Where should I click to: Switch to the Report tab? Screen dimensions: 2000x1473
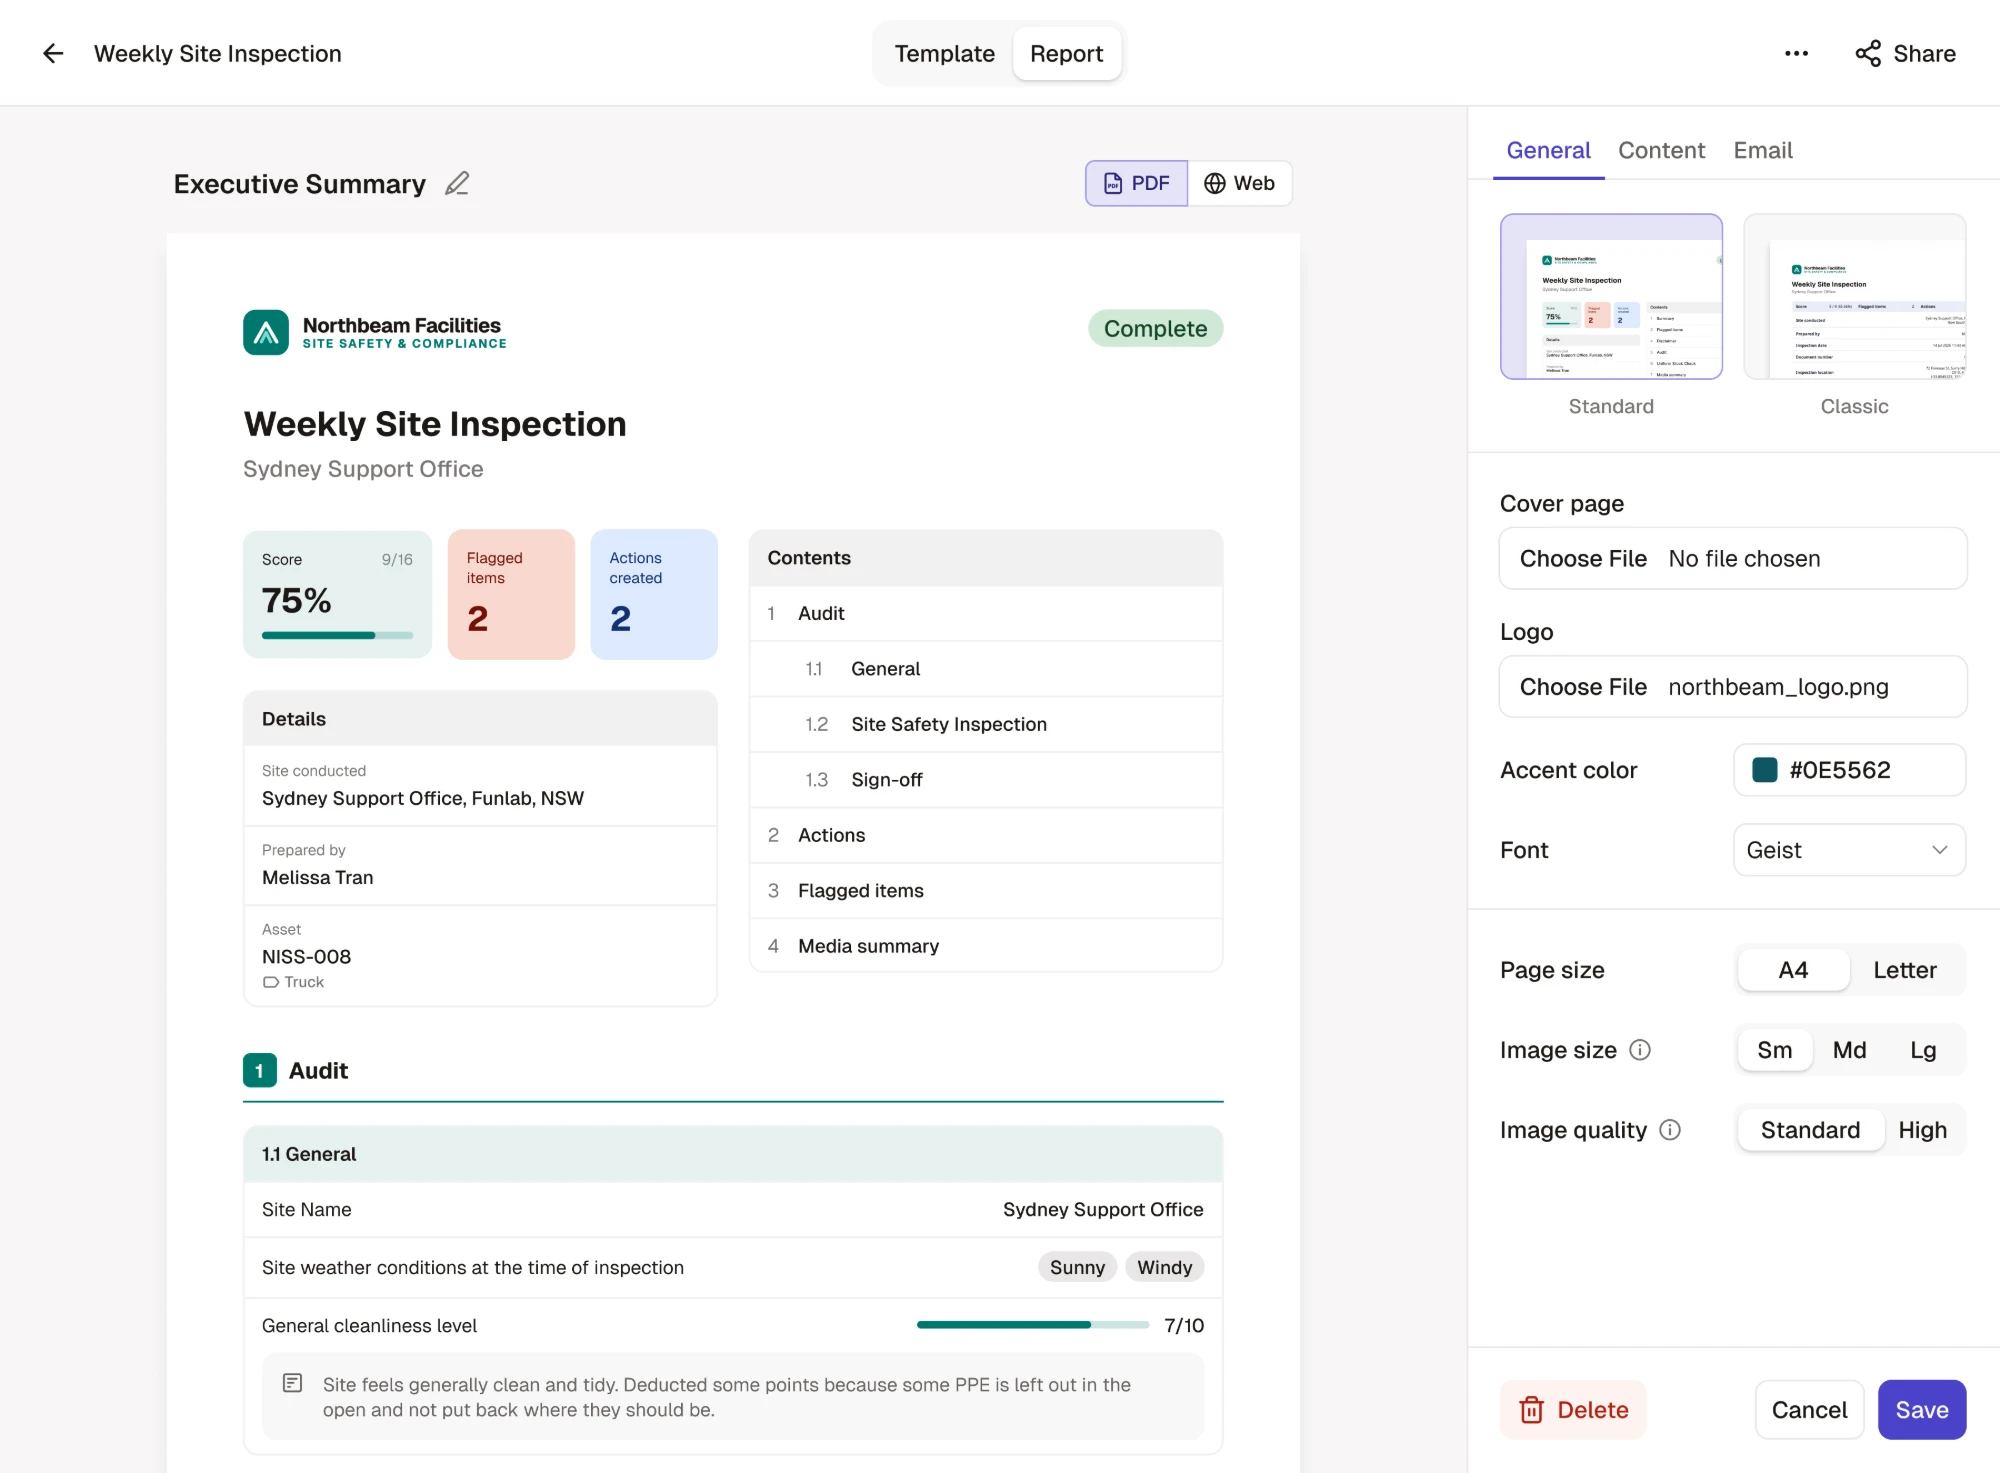tap(1066, 53)
